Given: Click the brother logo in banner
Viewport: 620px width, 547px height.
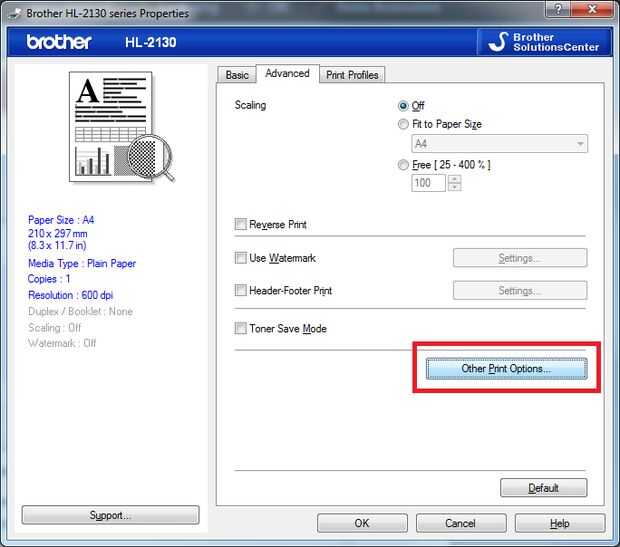Looking at the screenshot, I should [x=59, y=42].
